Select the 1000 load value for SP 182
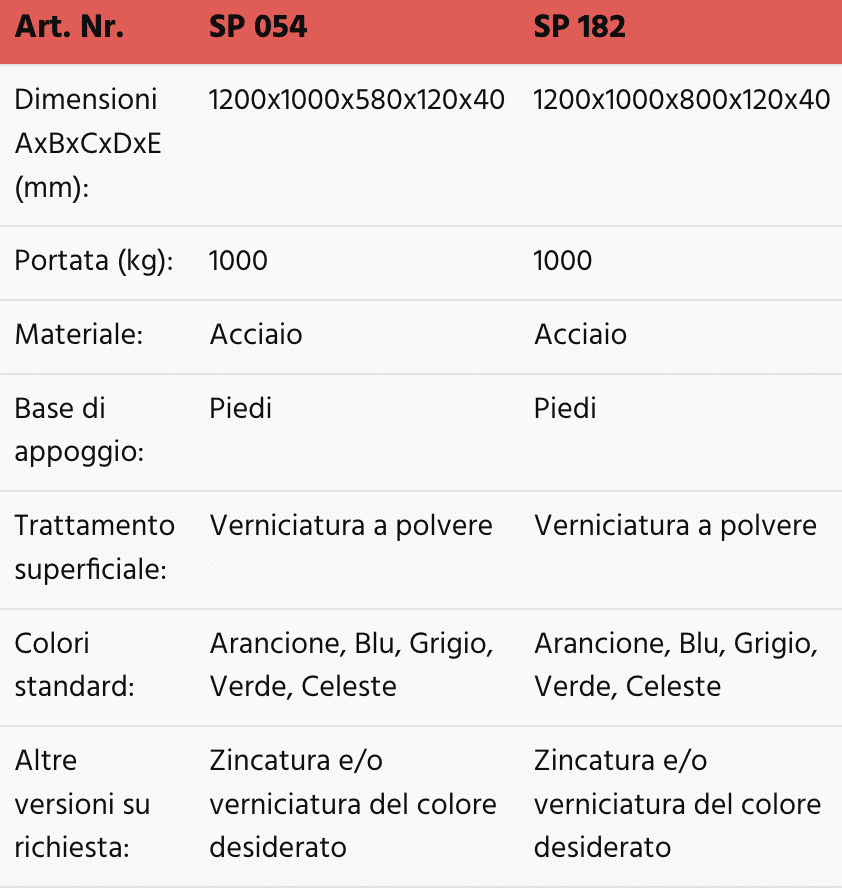Screen dimensions: 842x890 [x=563, y=261]
